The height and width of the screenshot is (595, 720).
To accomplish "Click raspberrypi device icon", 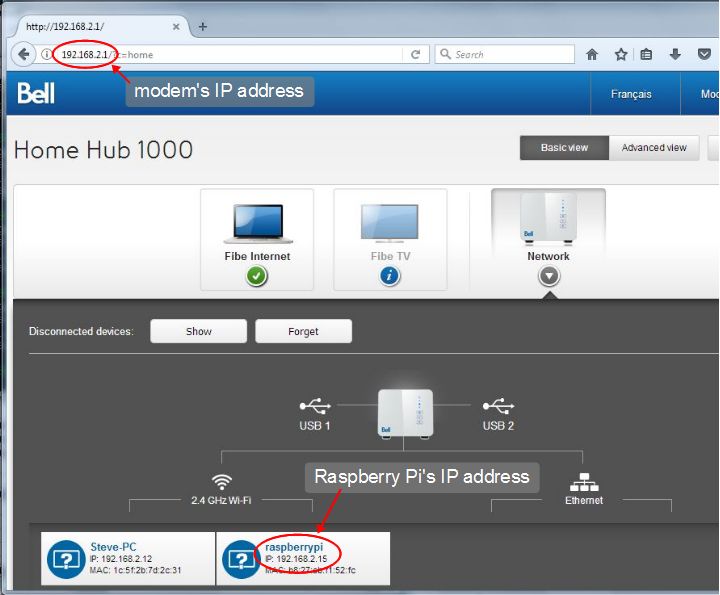I will pyautogui.click(x=241, y=559).
